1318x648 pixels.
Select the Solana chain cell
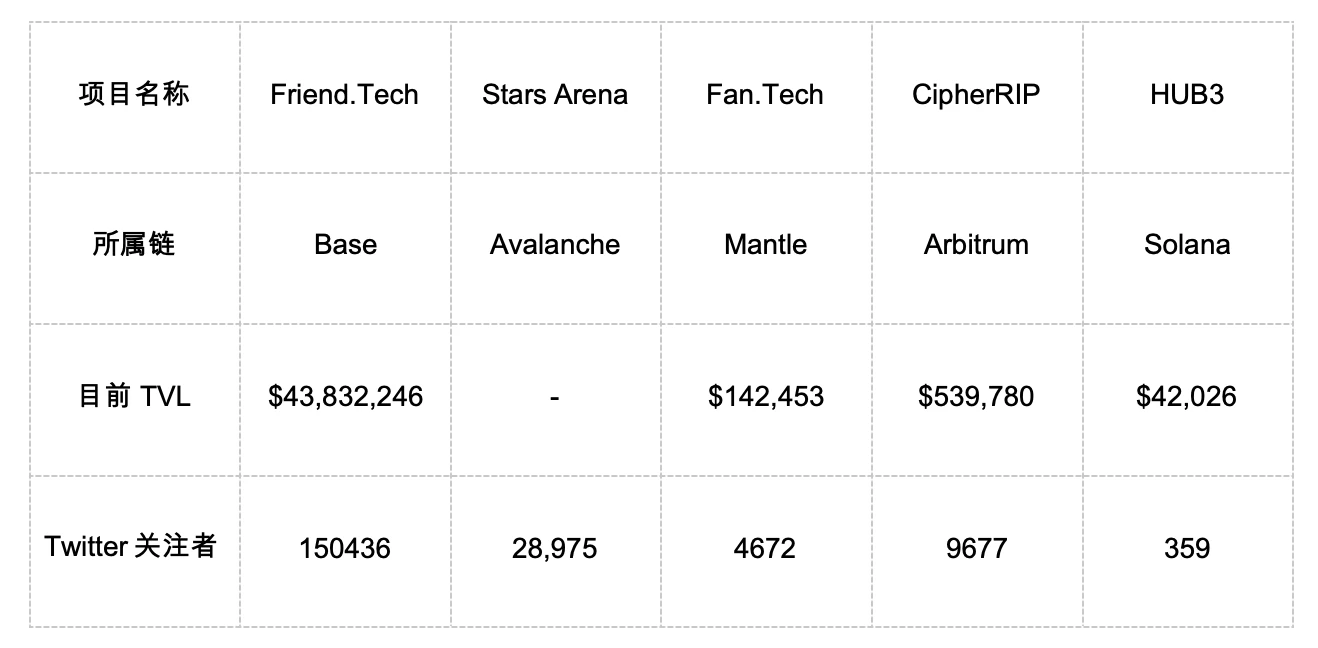click(1187, 245)
